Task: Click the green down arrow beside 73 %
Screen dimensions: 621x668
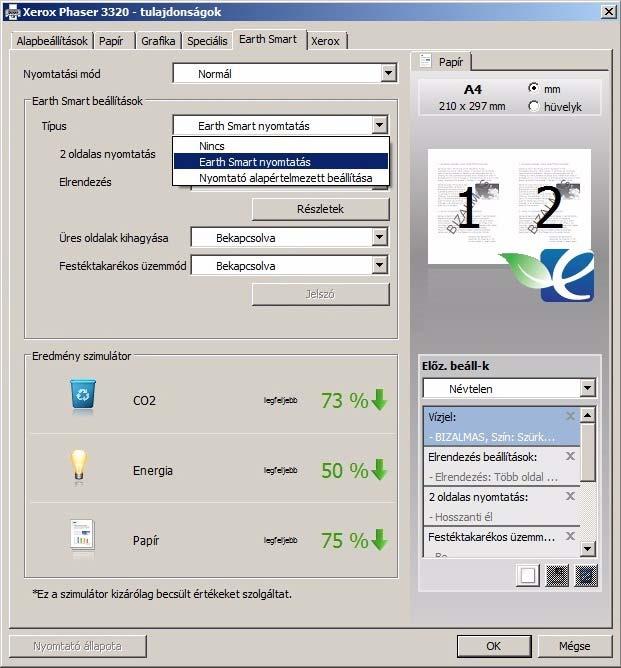Action: click(379, 400)
